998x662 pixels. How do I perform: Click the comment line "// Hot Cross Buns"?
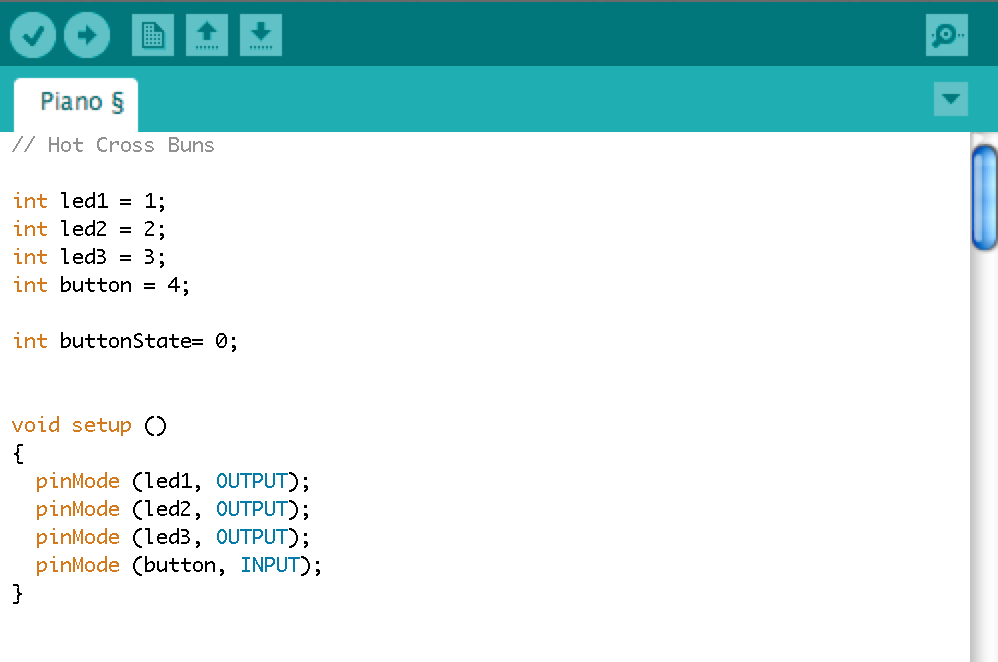113,145
